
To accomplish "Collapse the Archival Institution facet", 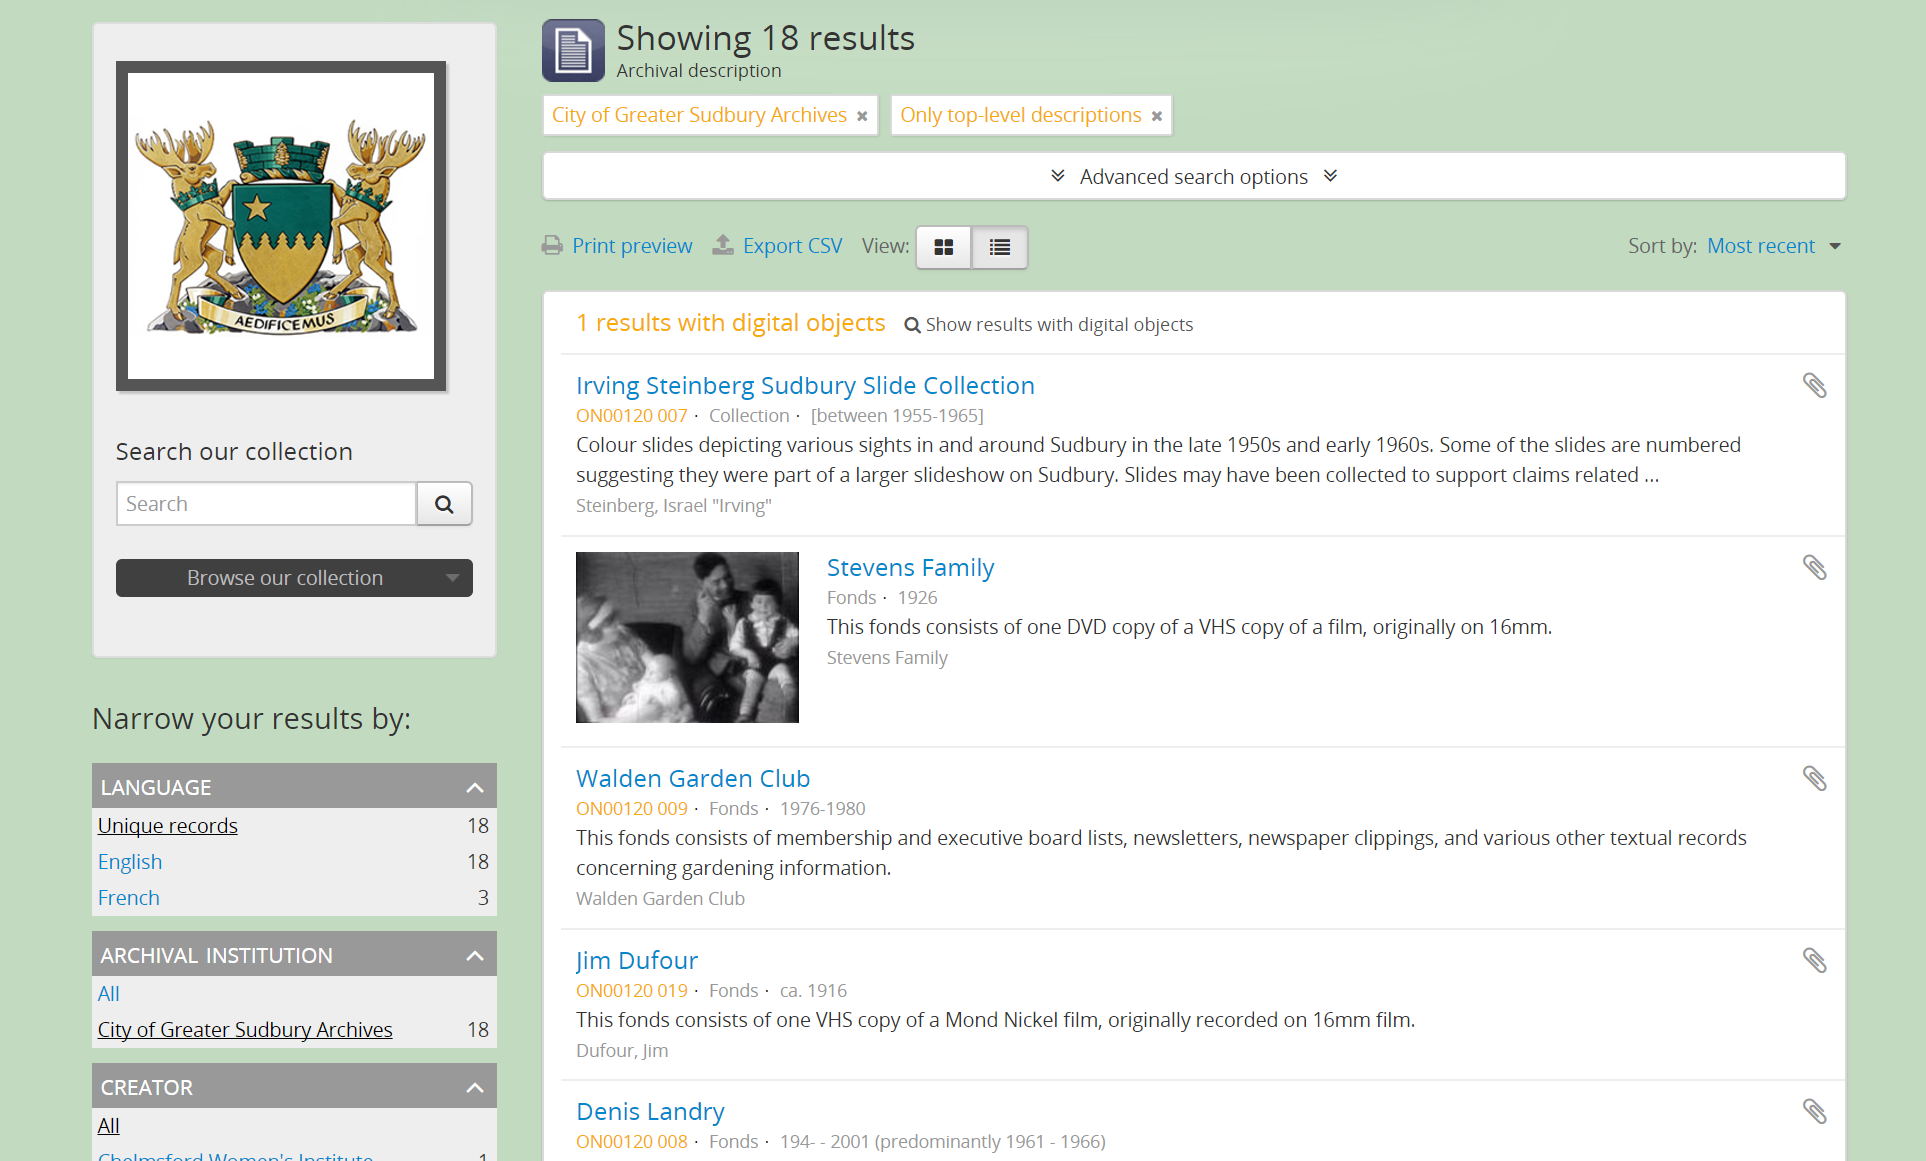I will tap(475, 956).
